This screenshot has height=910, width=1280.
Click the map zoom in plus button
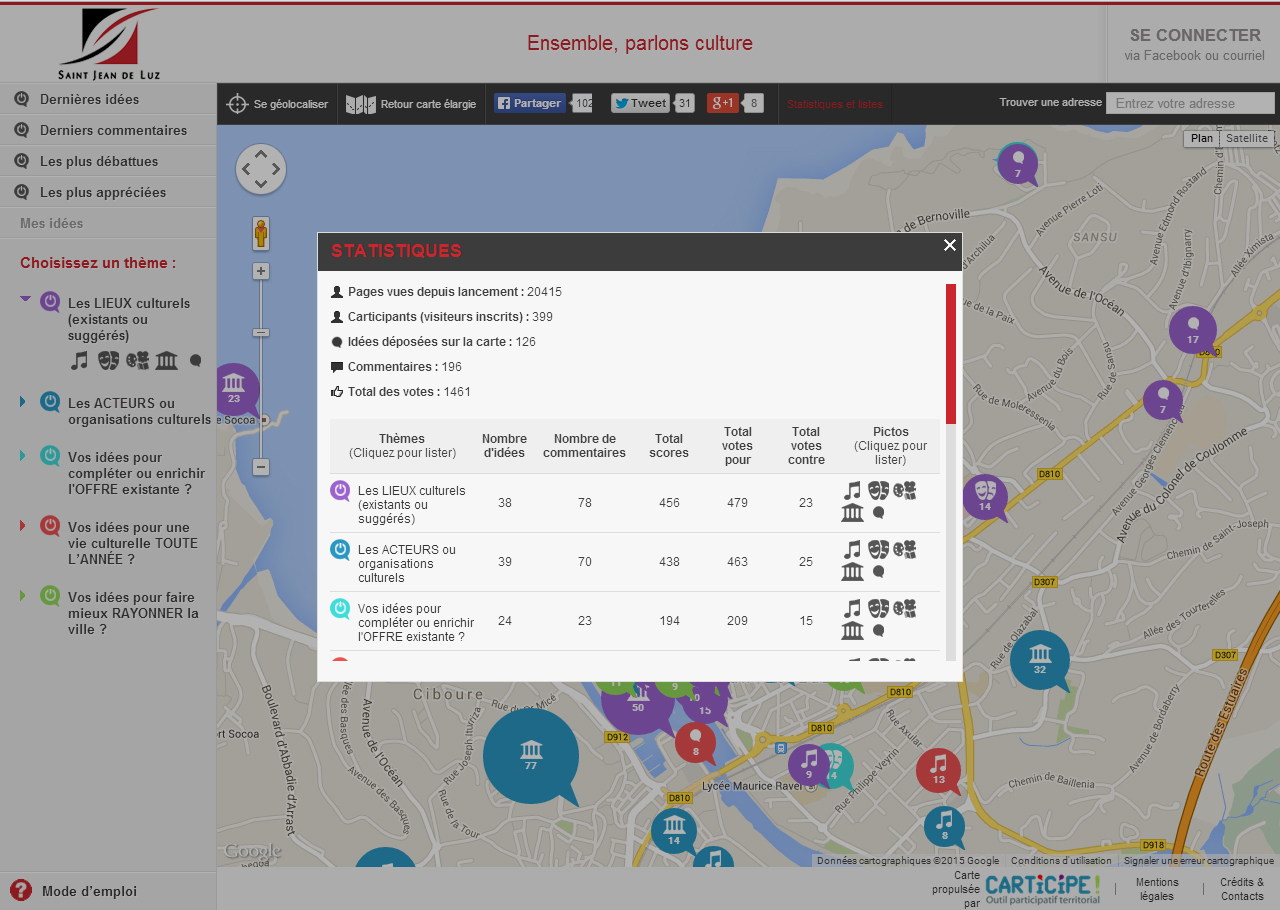261,271
